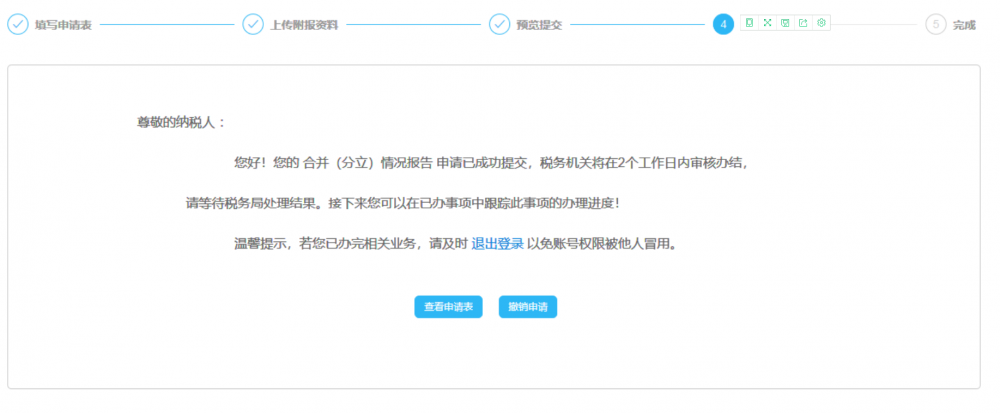
Task: Click the checkmark circle for 预览提交
Action: point(499,24)
